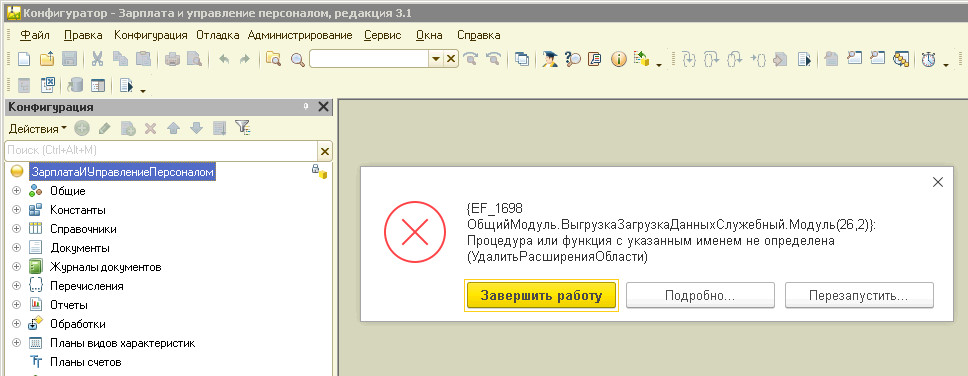This screenshot has width=968, height=376.
Task: Click the filter icon in Configuration panel
Action: (x=243, y=128)
